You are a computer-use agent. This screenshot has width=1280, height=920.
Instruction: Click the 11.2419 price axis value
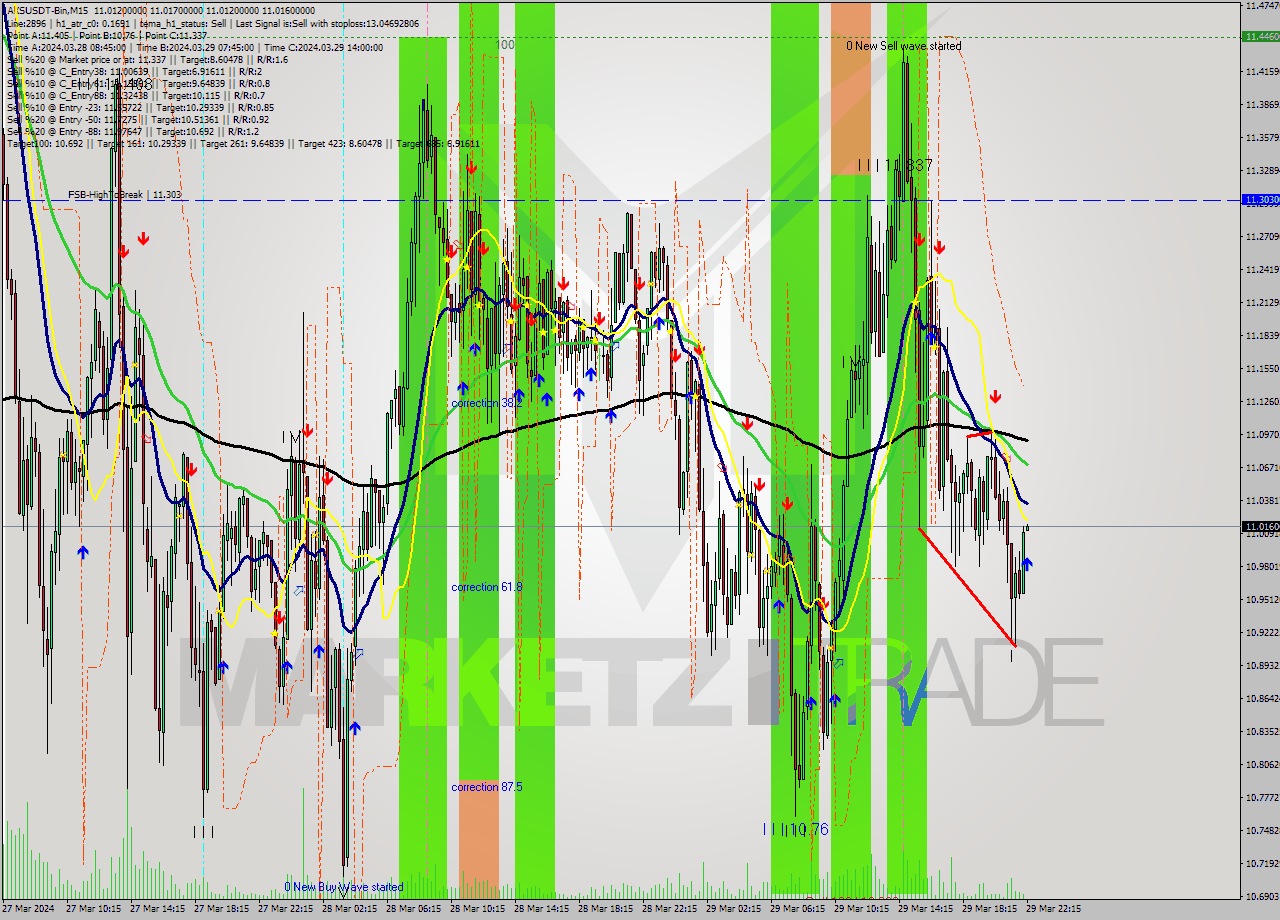(1263, 269)
